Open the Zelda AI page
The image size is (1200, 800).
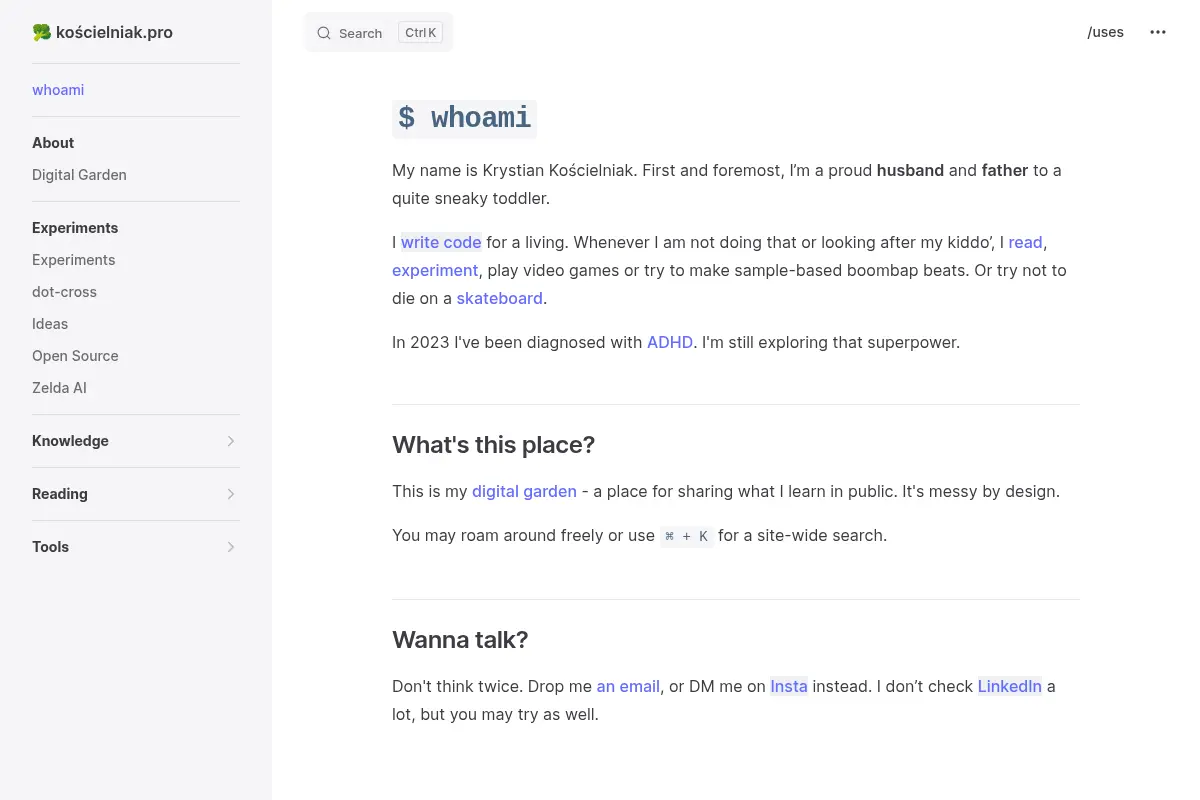click(x=59, y=388)
